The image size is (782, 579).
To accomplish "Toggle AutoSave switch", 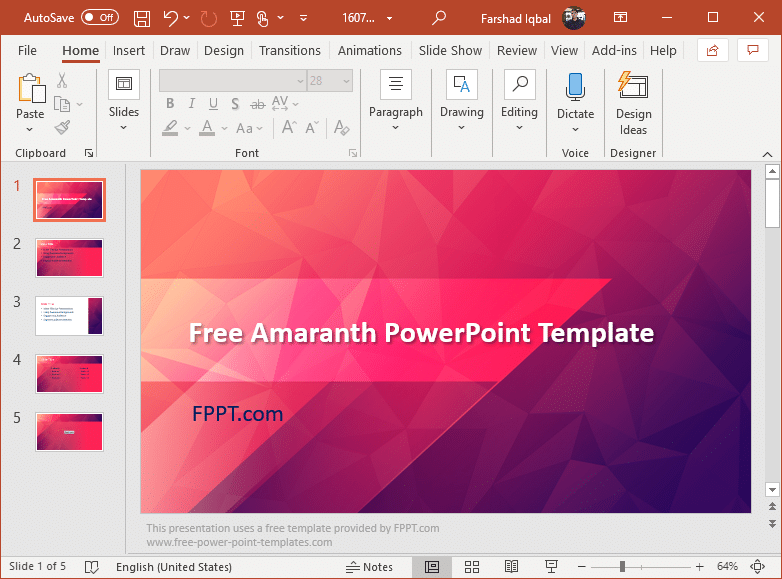I will tap(99, 18).
